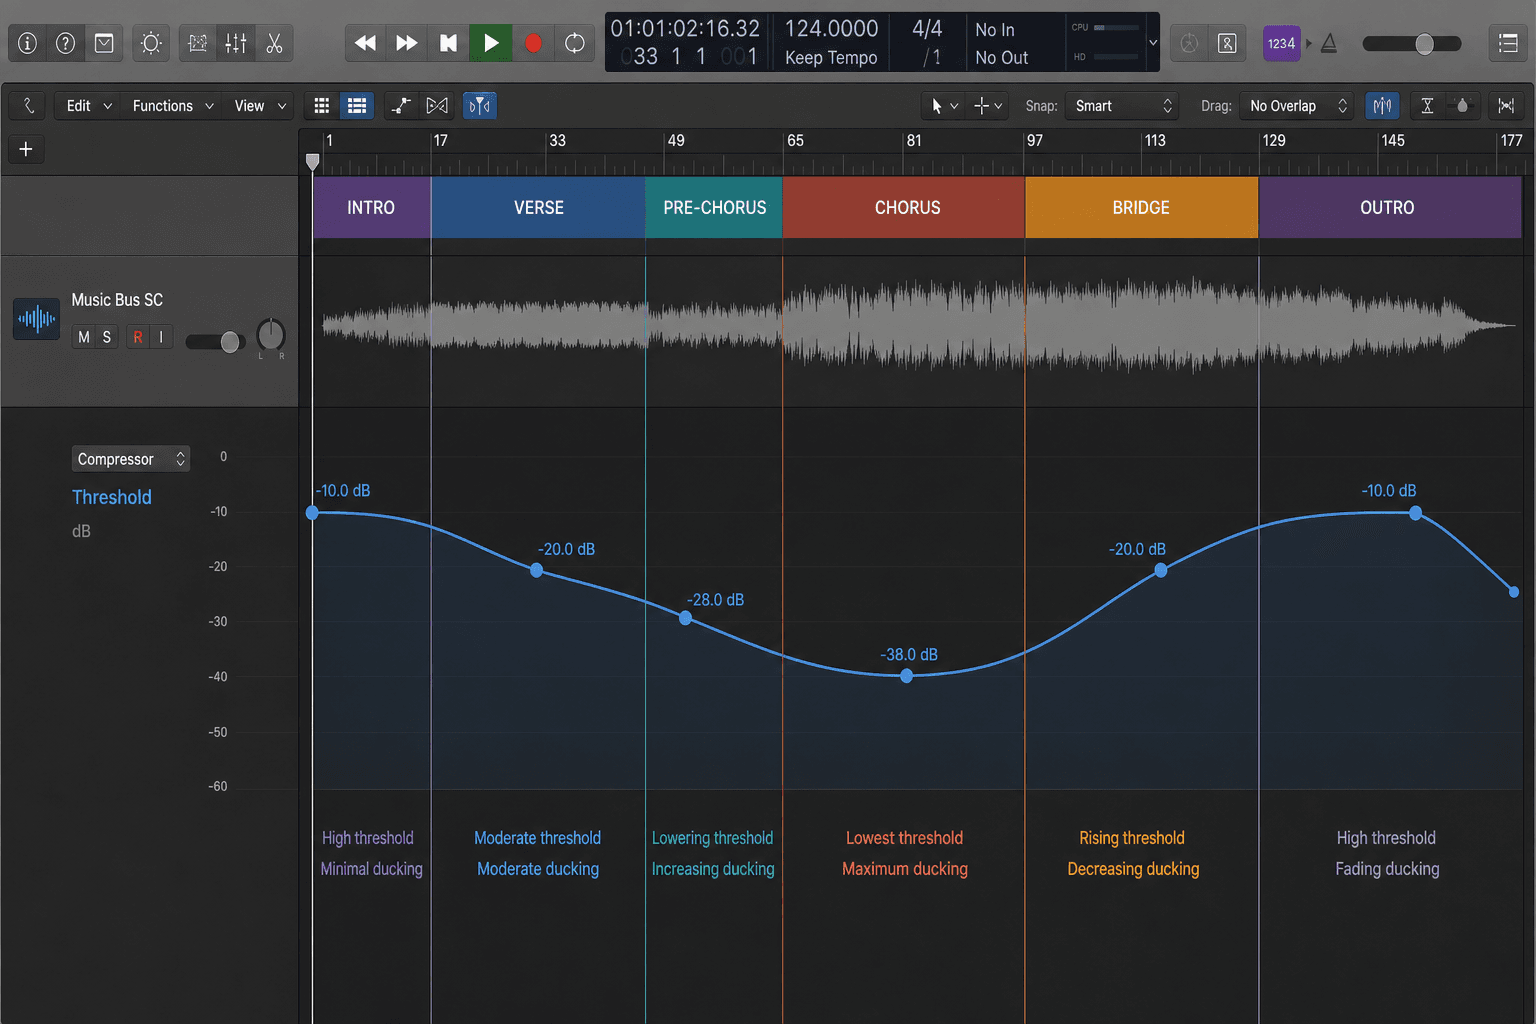Rewind the playhead
The width and height of the screenshot is (1536, 1024).
pos(366,43)
